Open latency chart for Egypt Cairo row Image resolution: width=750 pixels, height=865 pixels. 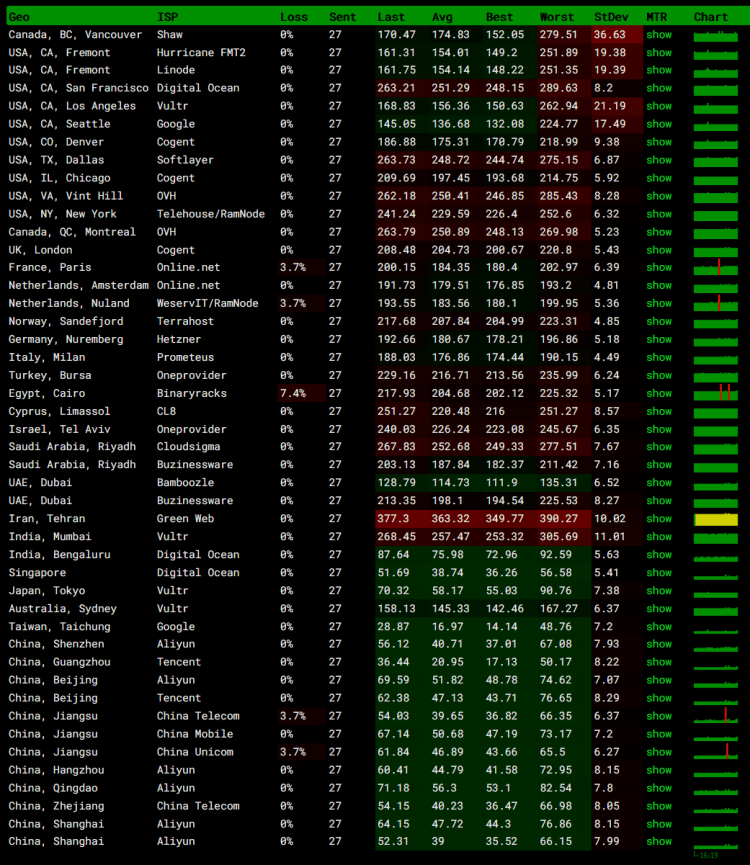pyautogui.click(x=716, y=393)
